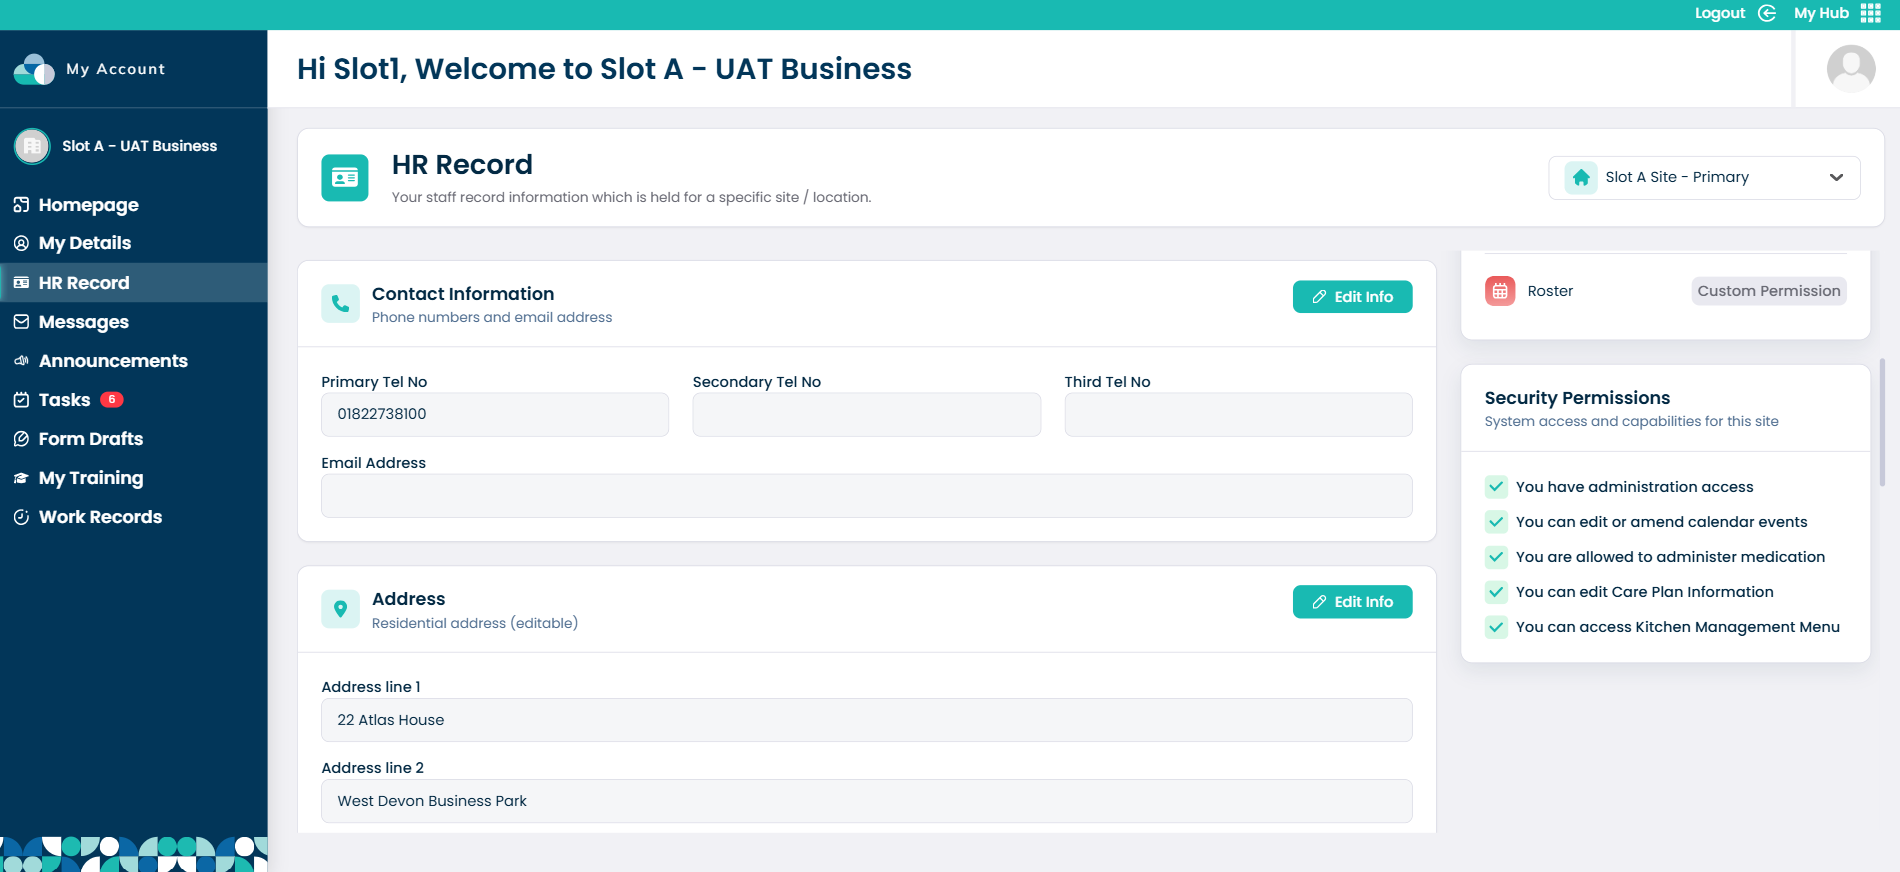Click the Custom Permission roster tag

[x=1768, y=291]
